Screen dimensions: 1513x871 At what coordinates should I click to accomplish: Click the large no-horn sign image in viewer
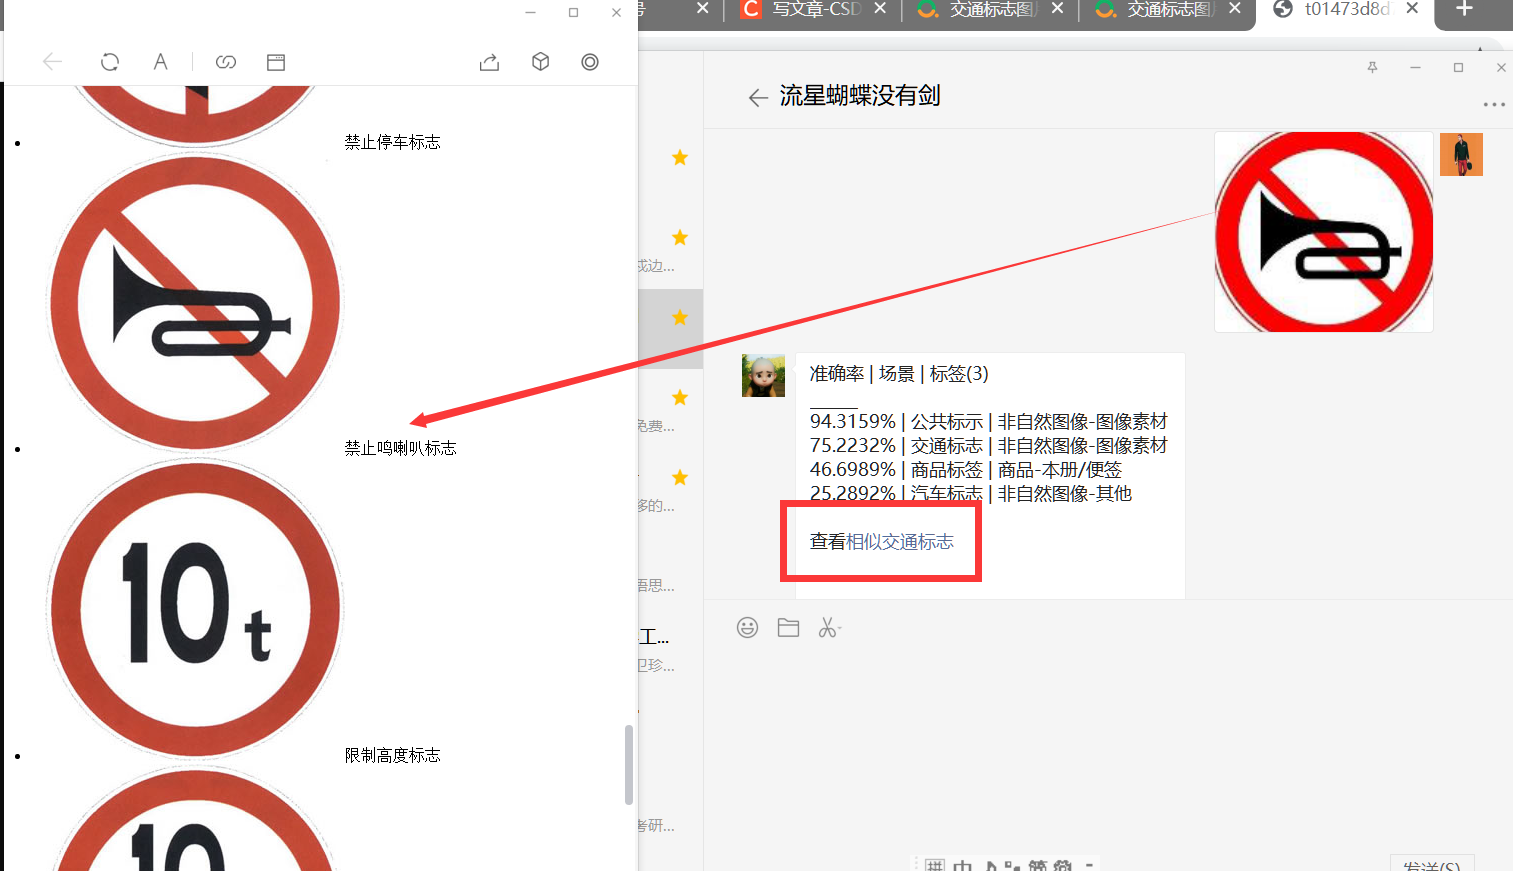195,302
